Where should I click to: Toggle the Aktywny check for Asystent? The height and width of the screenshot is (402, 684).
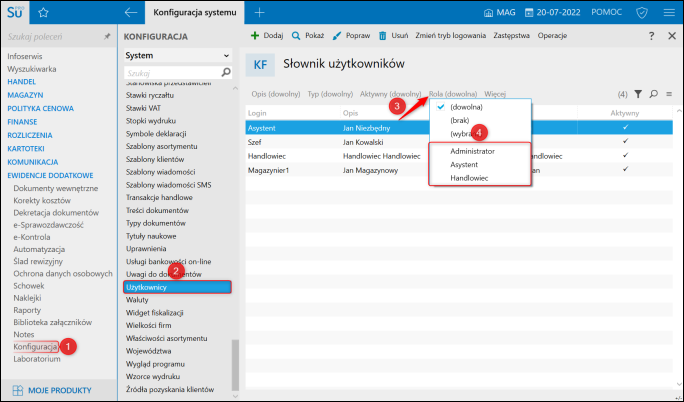[x=625, y=127]
